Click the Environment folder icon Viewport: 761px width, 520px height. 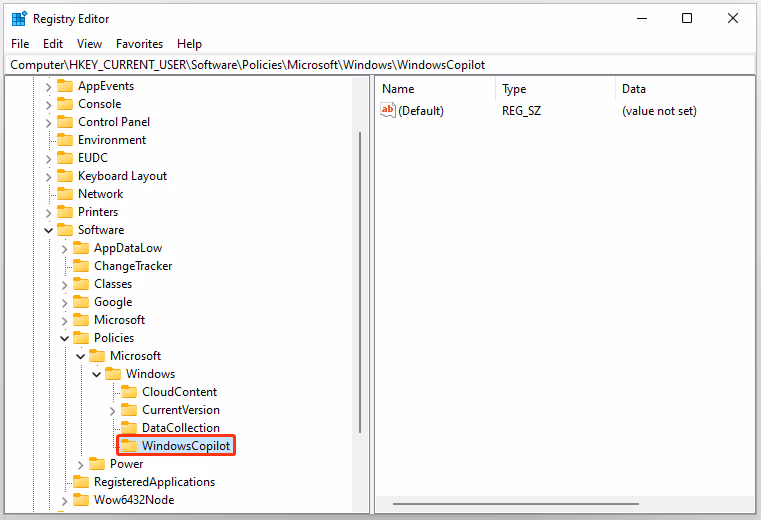(65, 140)
